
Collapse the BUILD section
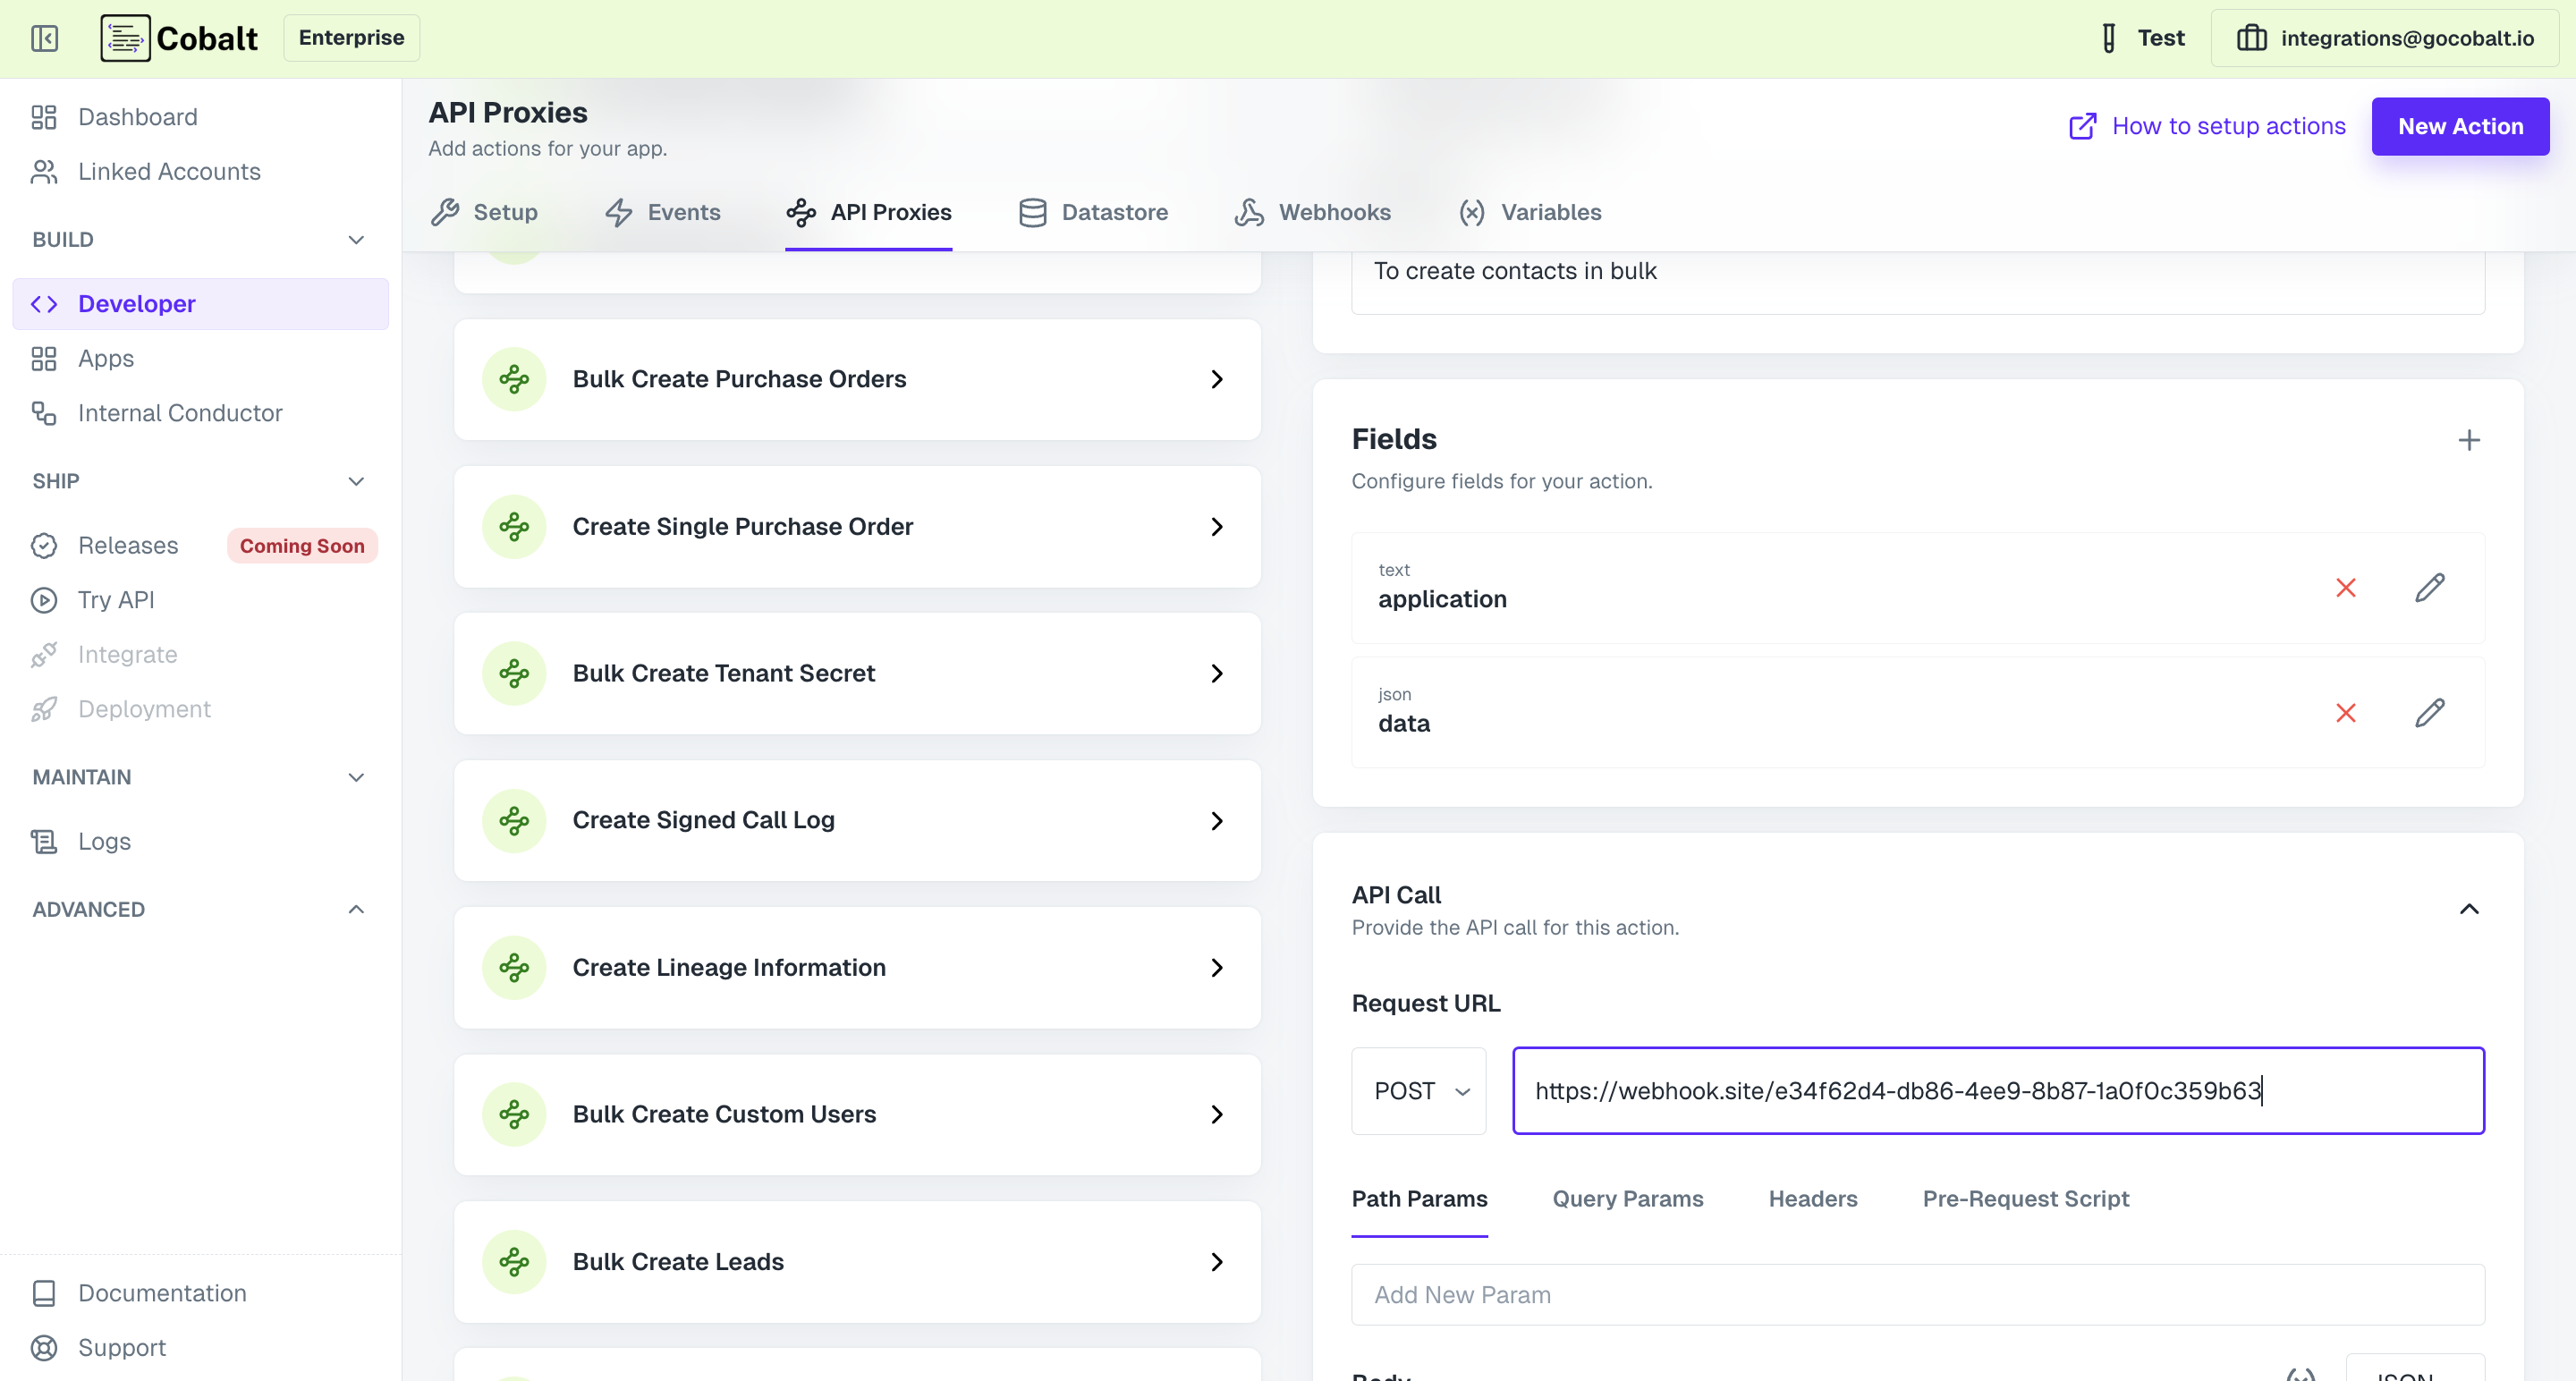[356, 240]
